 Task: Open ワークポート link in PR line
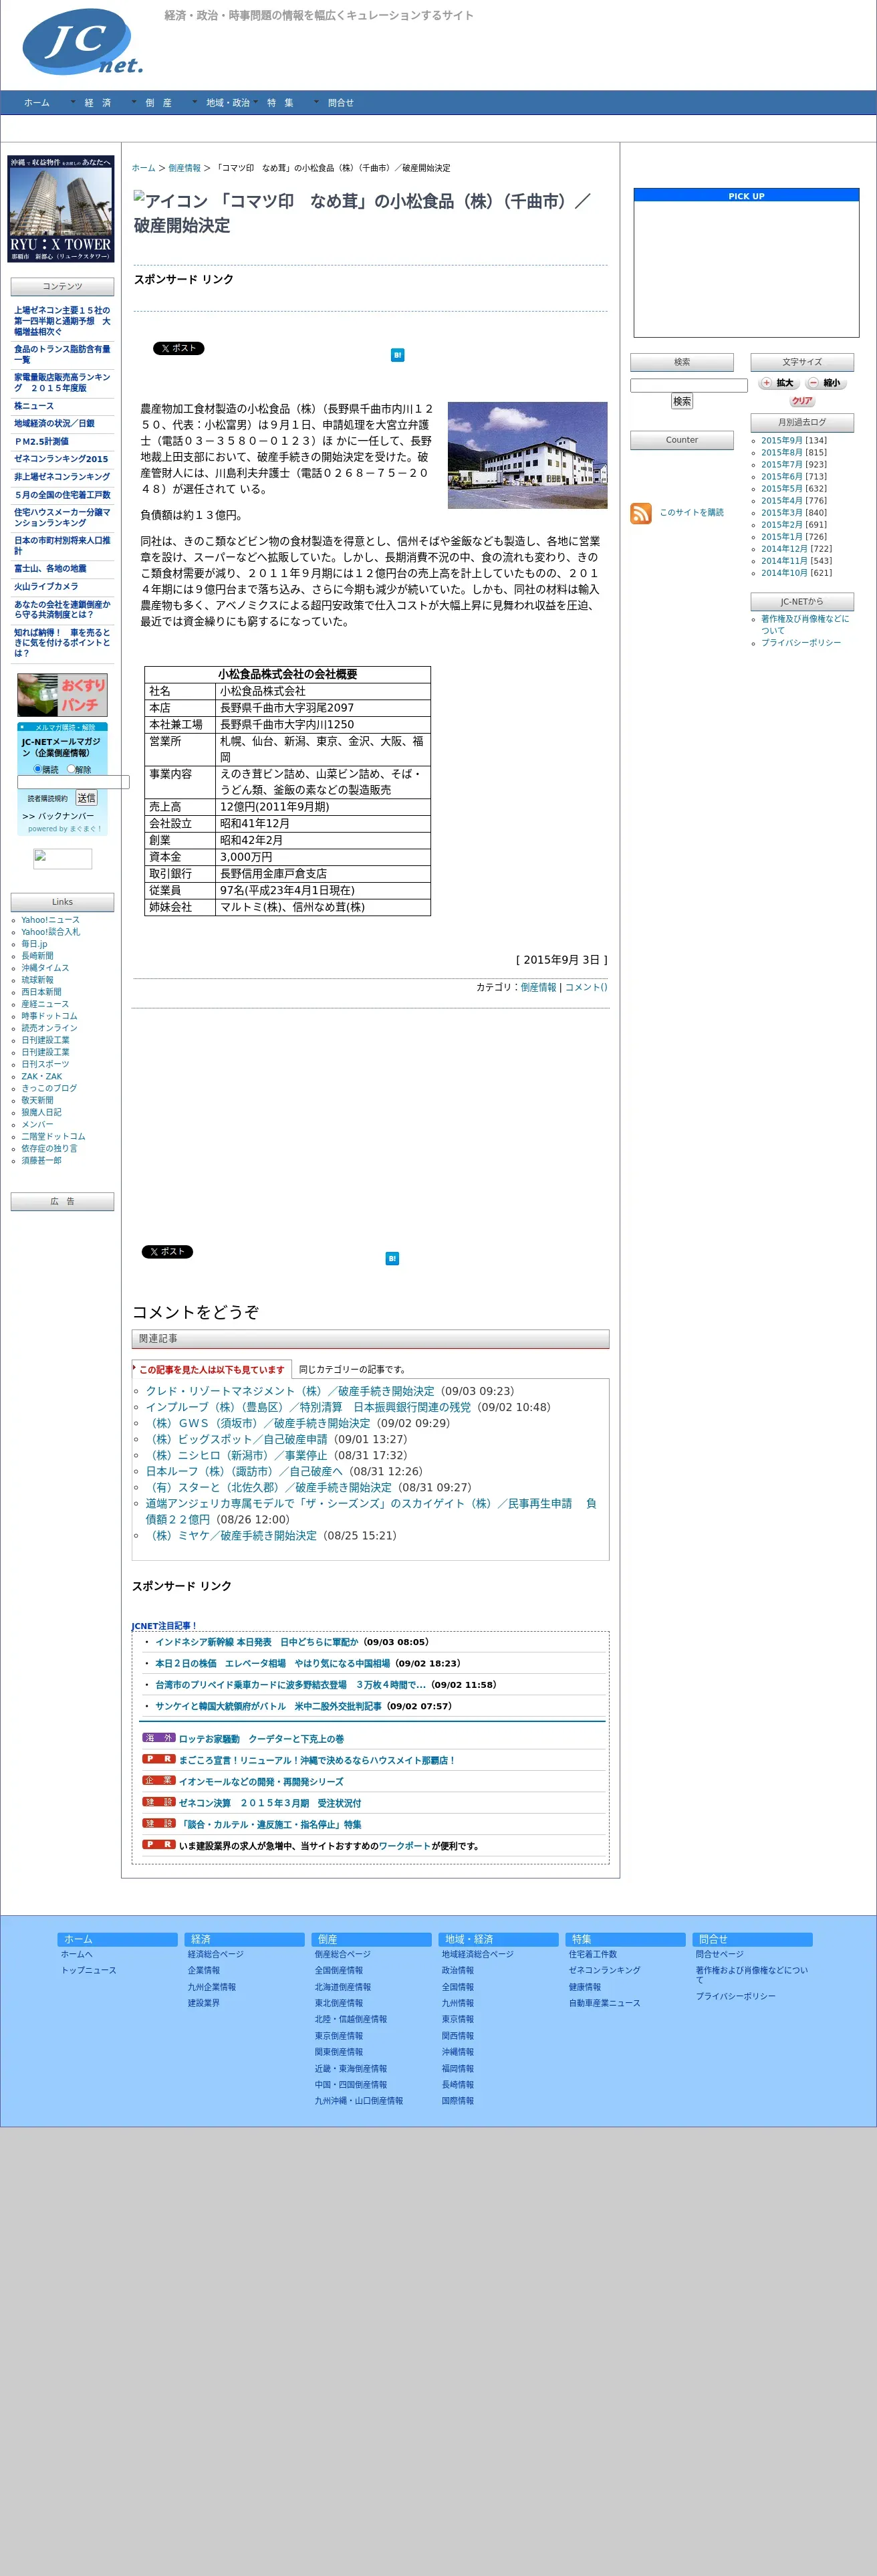405,1846
